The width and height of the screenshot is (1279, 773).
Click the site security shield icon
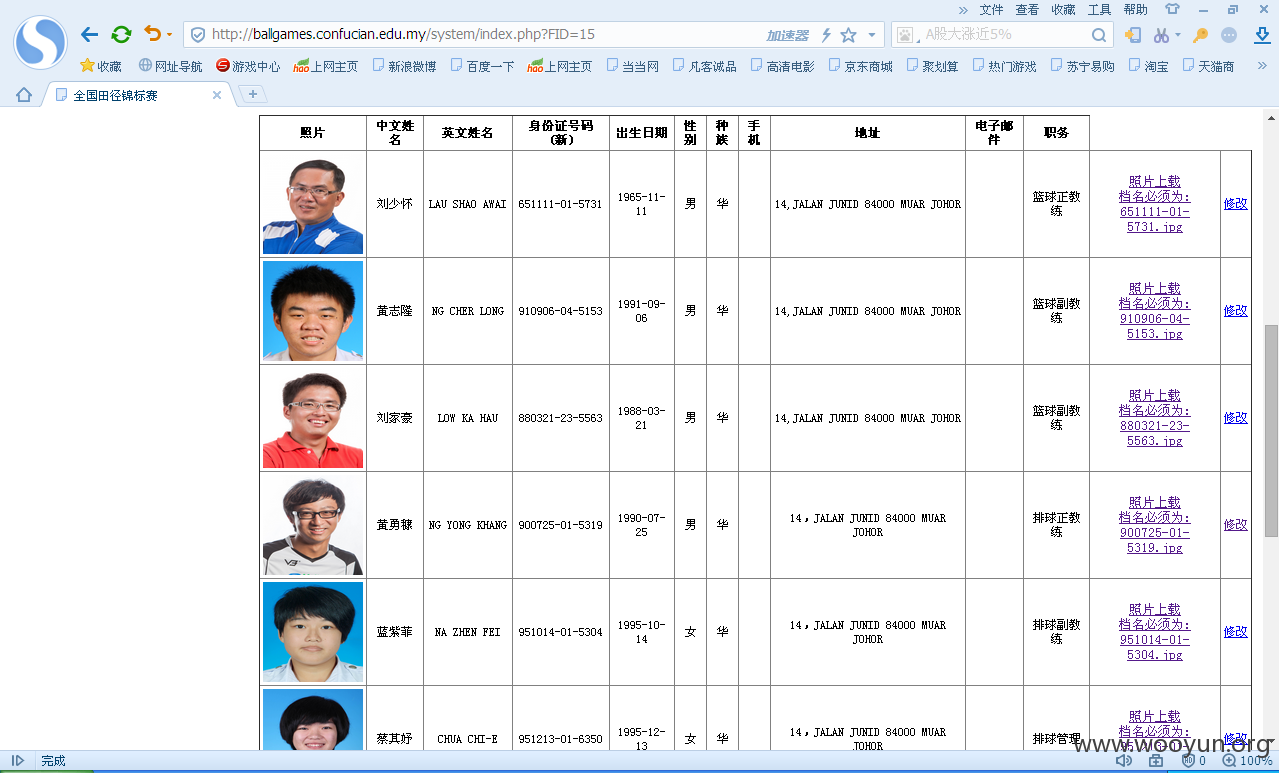(x=198, y=35)
